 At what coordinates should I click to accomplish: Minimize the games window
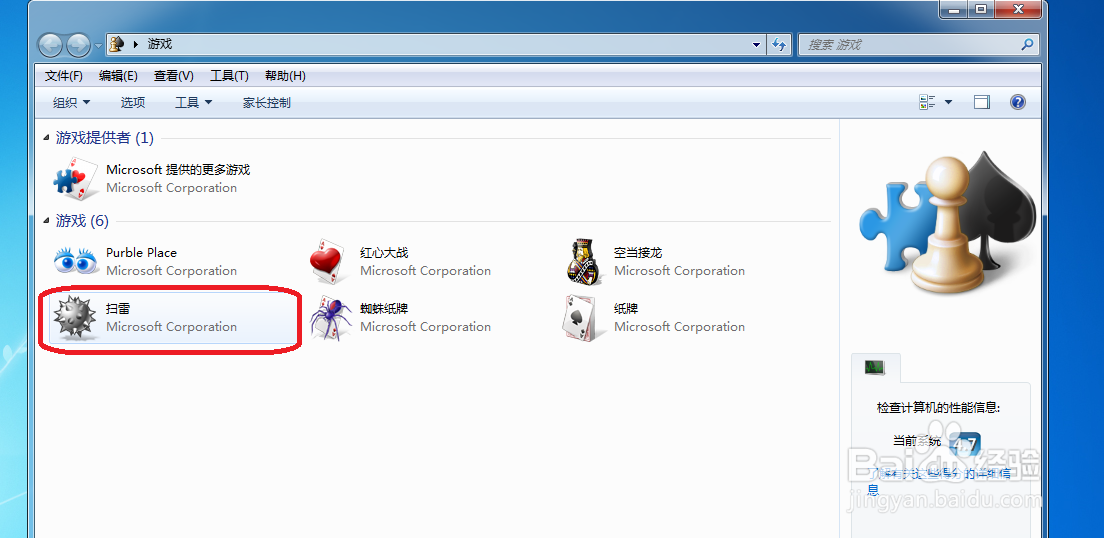955,9
